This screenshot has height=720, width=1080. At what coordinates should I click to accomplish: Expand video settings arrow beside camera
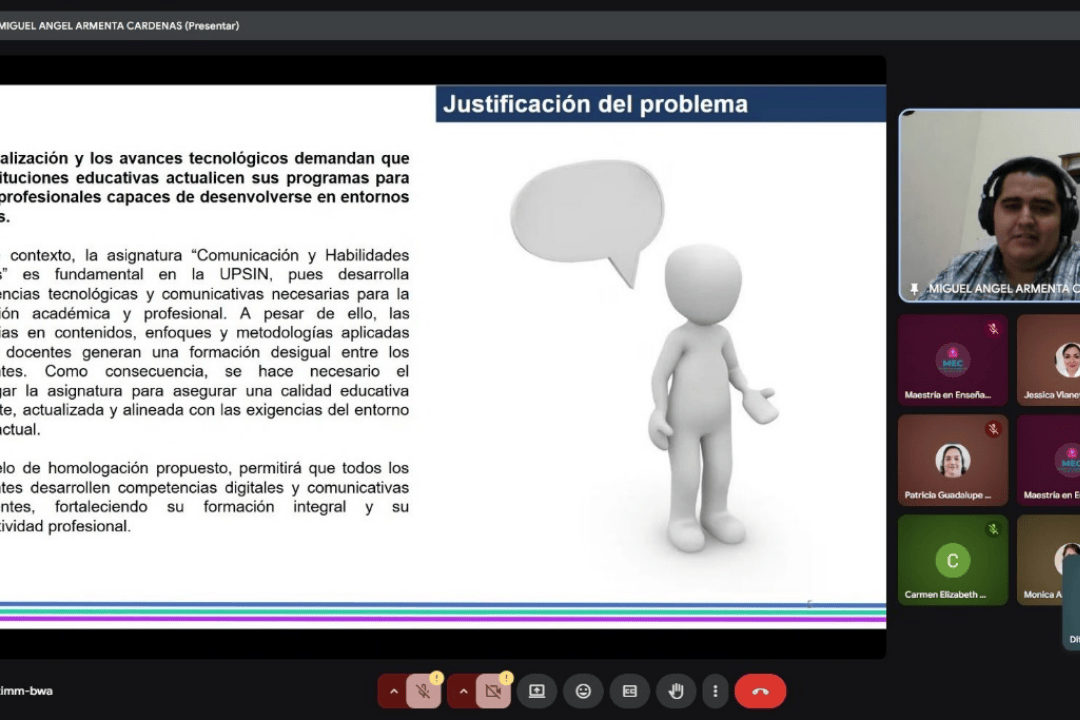(x=463, y=691)
